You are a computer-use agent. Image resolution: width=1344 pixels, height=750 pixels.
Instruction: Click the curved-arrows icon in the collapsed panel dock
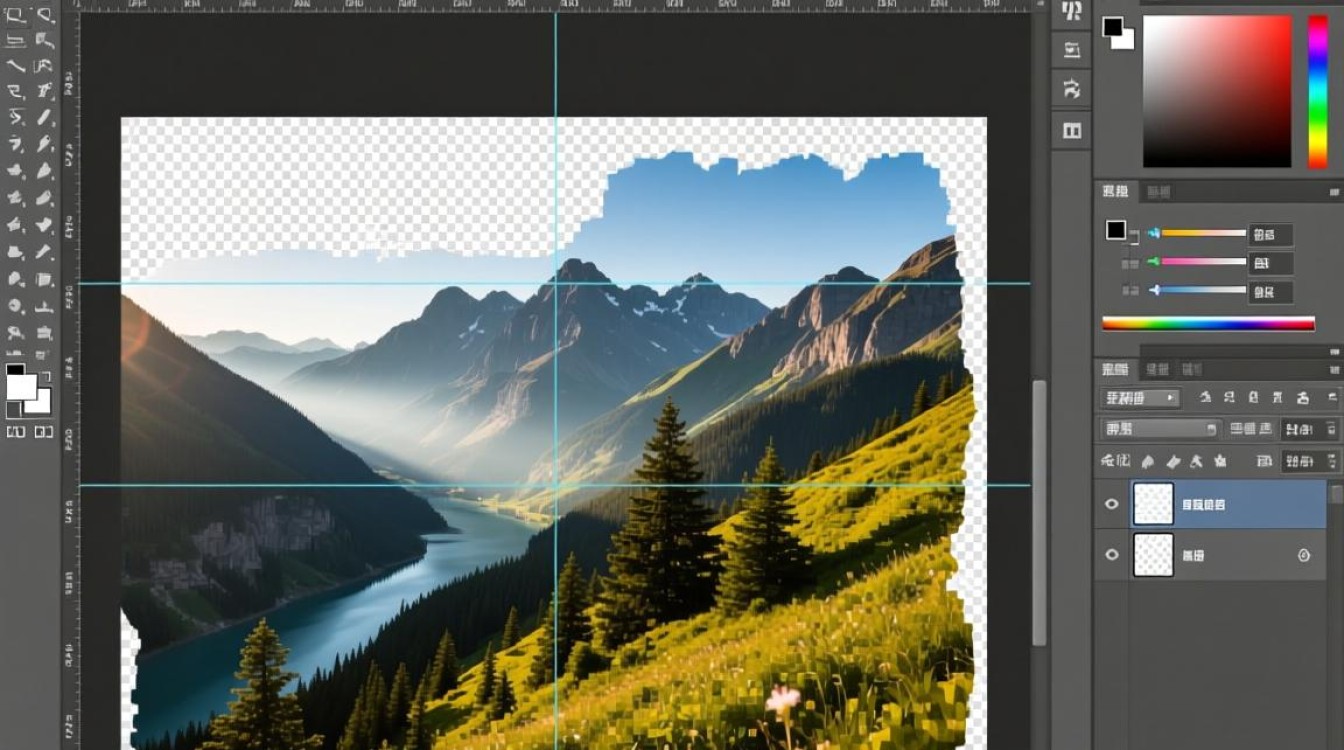click(1072, 89)
